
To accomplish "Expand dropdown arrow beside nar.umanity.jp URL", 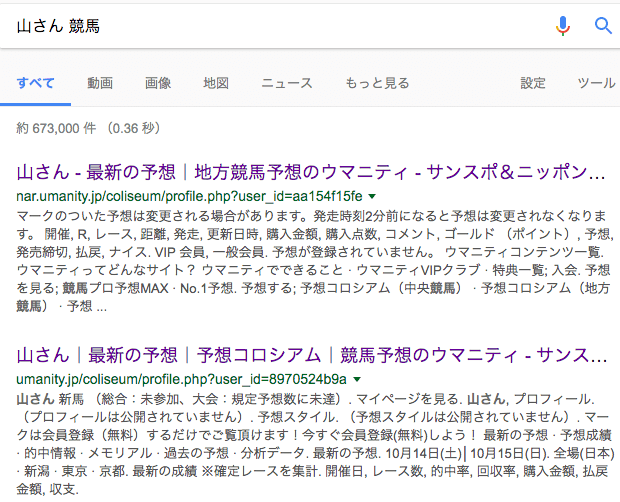I will click(372, 196).
